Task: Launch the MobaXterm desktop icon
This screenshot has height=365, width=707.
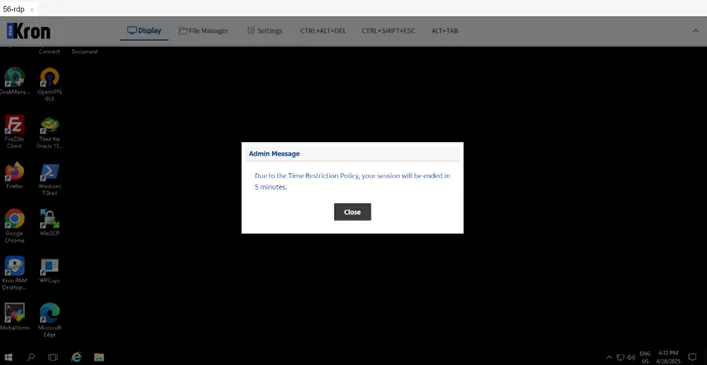Action: (x=14, y=317)
